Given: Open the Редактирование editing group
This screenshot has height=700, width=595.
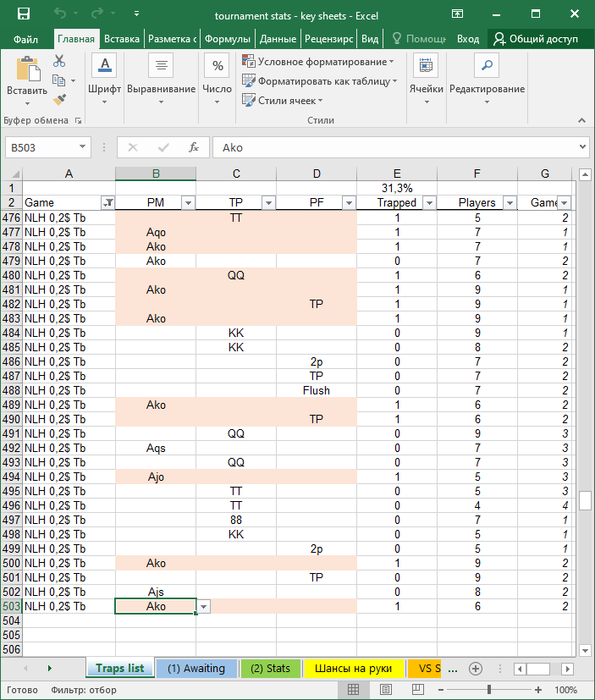Looking at the screenshot, I should point(487,79).
